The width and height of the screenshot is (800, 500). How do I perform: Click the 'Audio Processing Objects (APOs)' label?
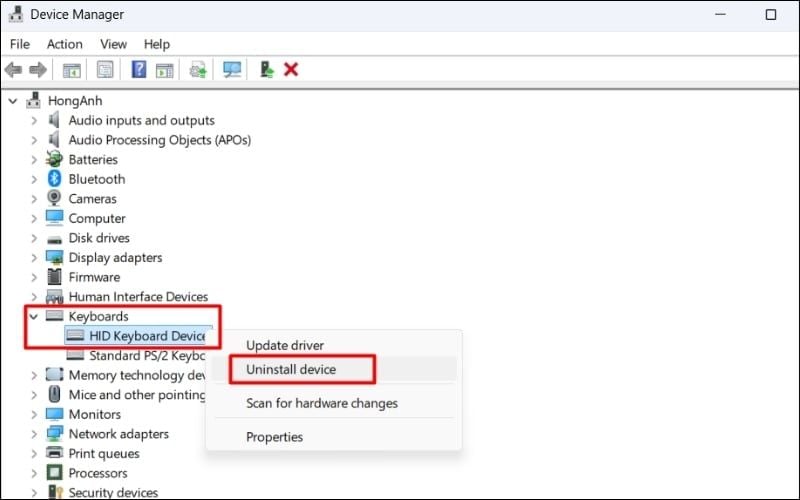click(160, 140)
